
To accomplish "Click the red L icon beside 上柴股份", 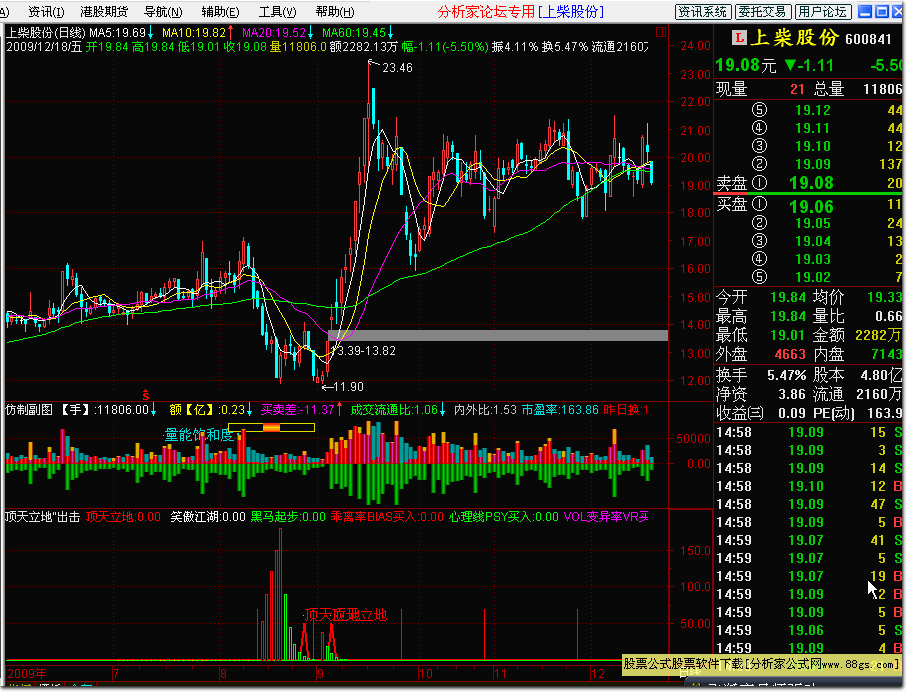I will tap(739, 38).
